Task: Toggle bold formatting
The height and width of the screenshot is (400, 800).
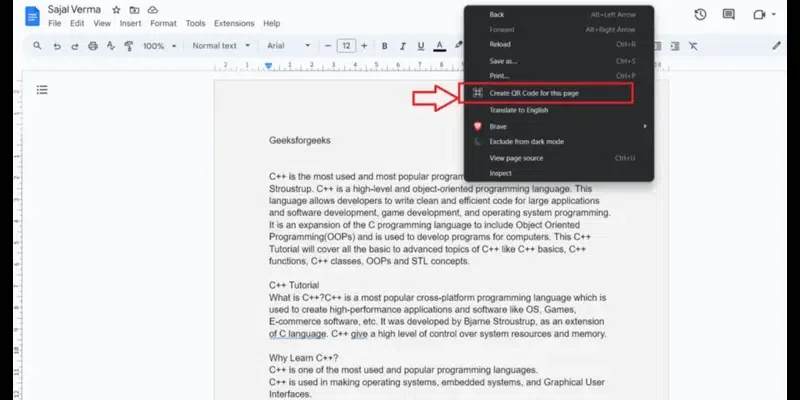Action: pyautogui.click(x=385, y=46)
